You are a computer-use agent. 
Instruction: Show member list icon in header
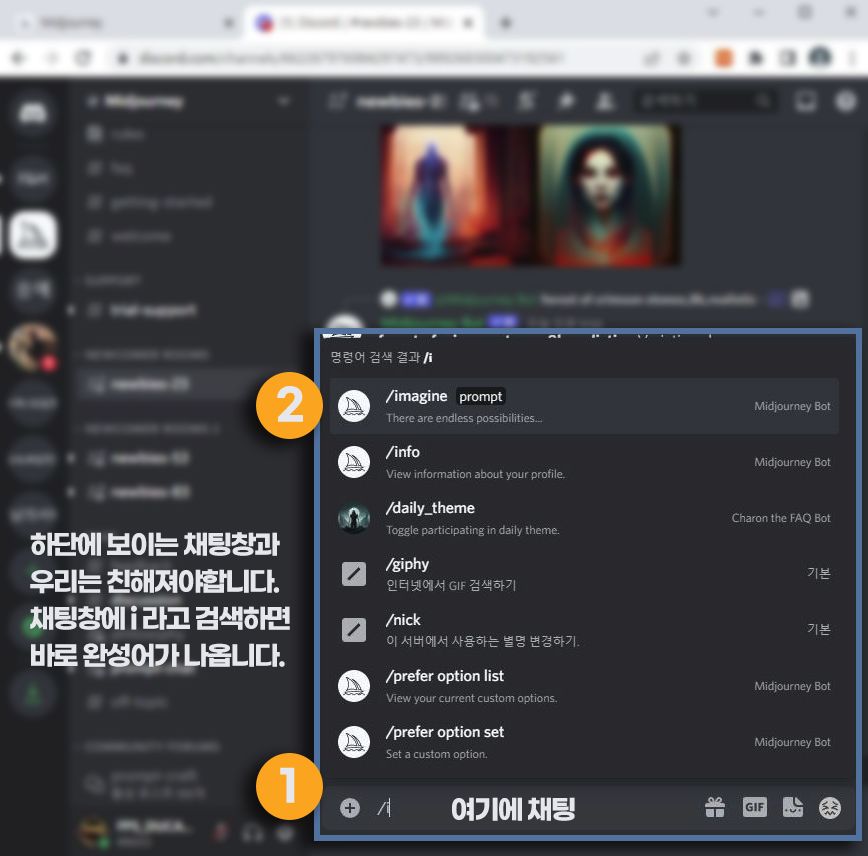[x=606, y=101]
